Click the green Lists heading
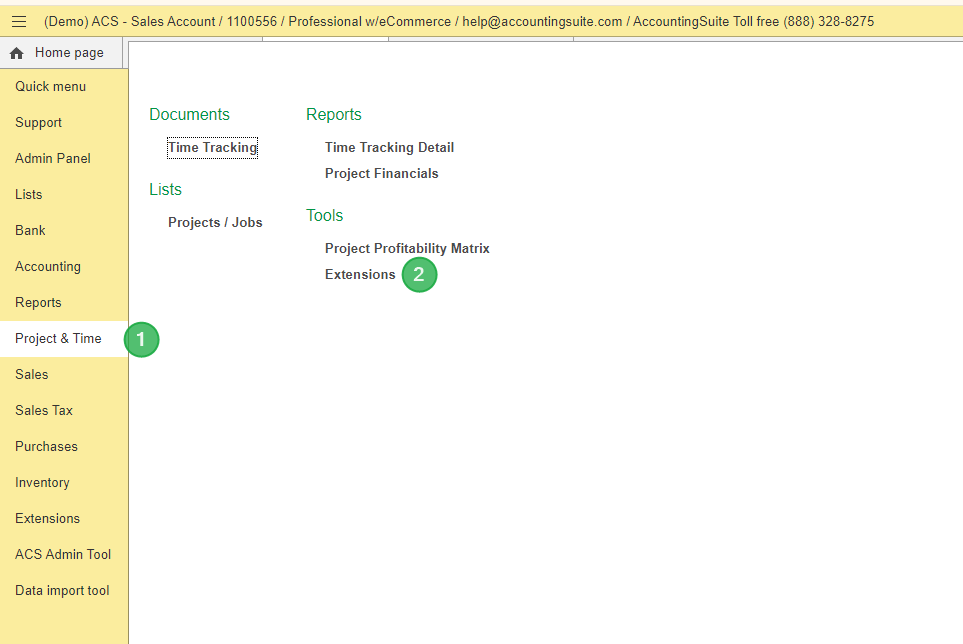963x644 pixels. click(165, 190)
